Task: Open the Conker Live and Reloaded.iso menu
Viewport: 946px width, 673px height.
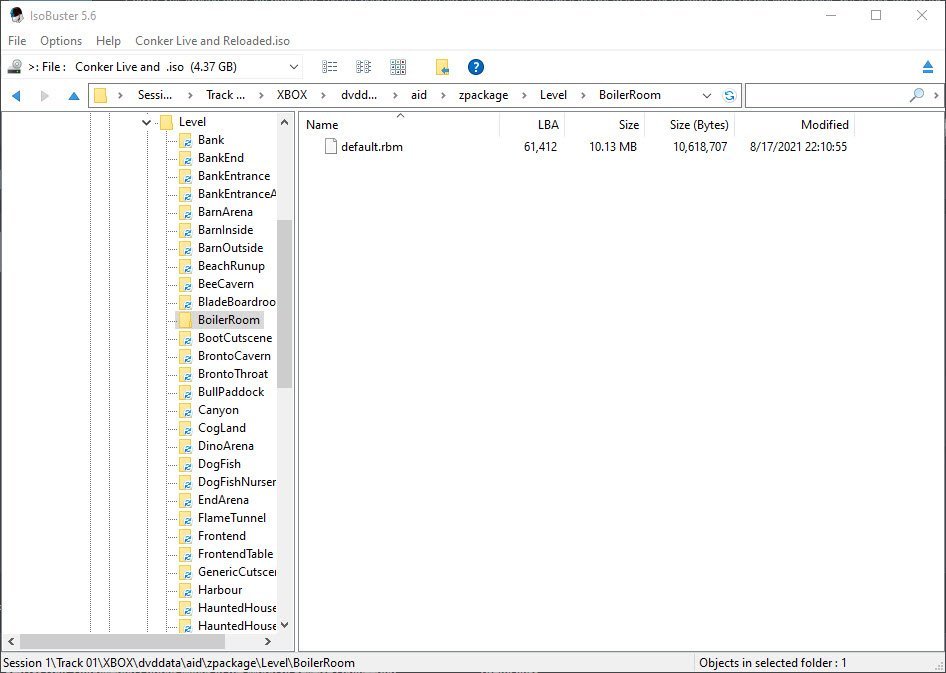Action: [212, 41]
